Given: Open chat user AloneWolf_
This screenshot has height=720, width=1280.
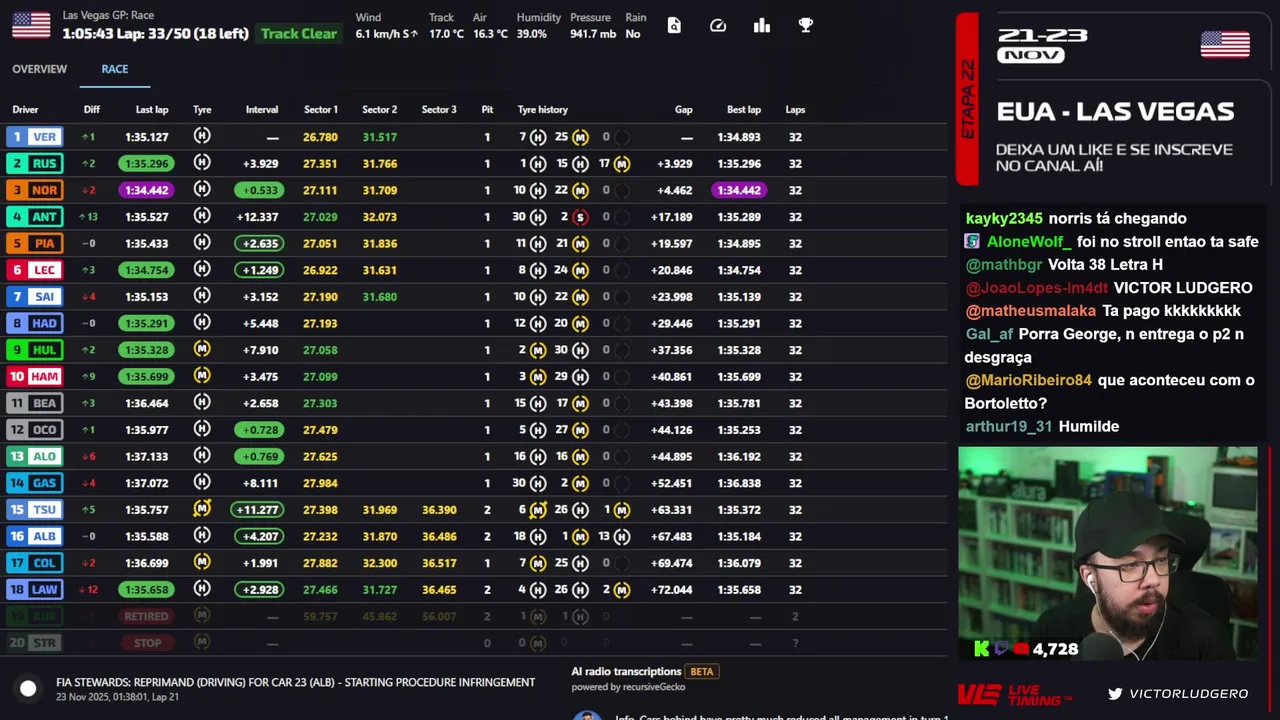Looking at the screenshot, I should click(x=1028, y=241).
